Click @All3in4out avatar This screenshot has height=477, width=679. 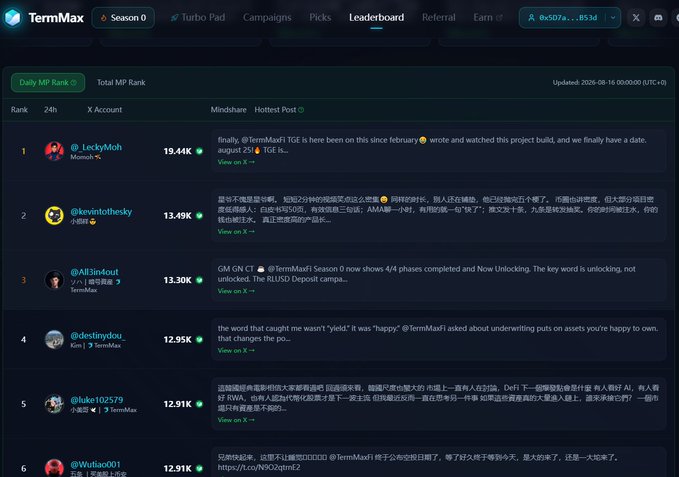tap(54, 280)
